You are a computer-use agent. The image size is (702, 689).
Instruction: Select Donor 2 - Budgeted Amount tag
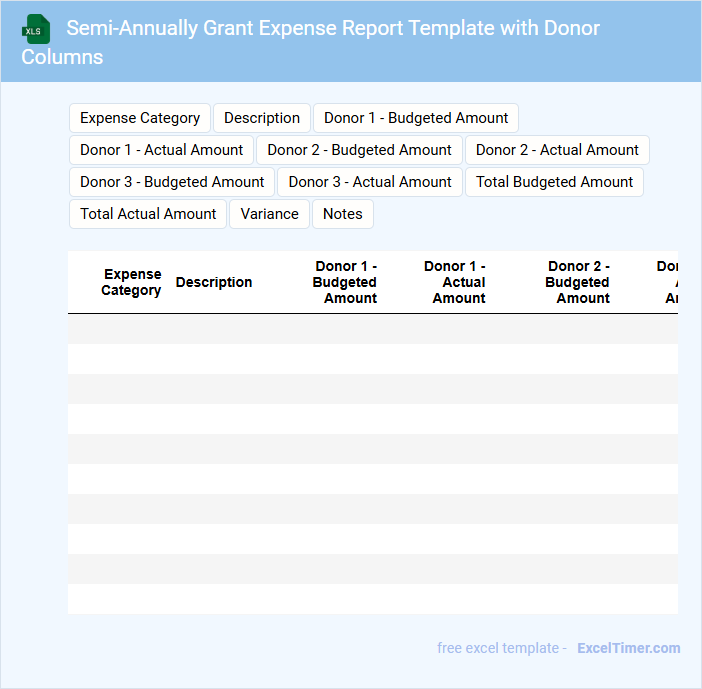[359, 150]
